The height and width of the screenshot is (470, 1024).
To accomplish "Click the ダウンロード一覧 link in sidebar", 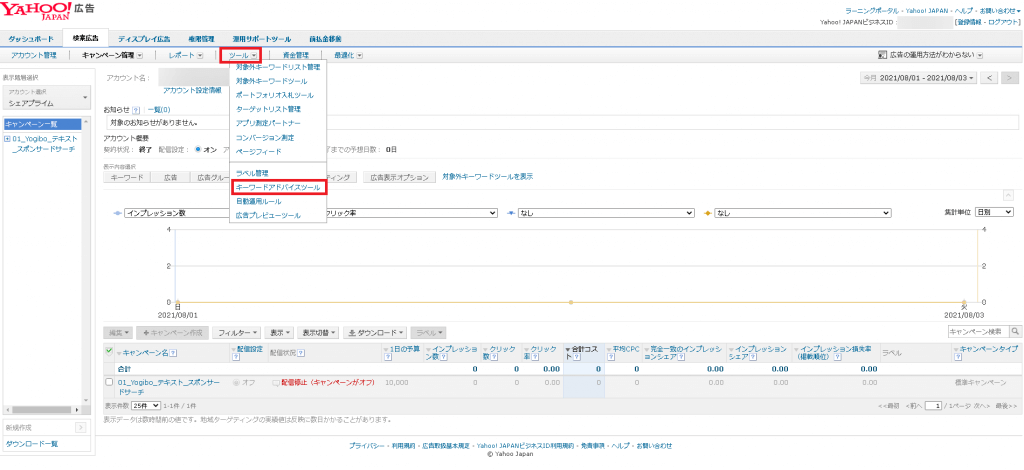I will (x=32, y=444).
